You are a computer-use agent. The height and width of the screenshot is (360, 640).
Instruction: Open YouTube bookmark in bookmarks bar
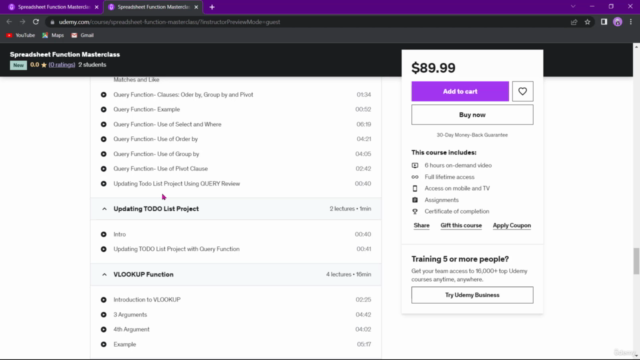coord(20,36)
